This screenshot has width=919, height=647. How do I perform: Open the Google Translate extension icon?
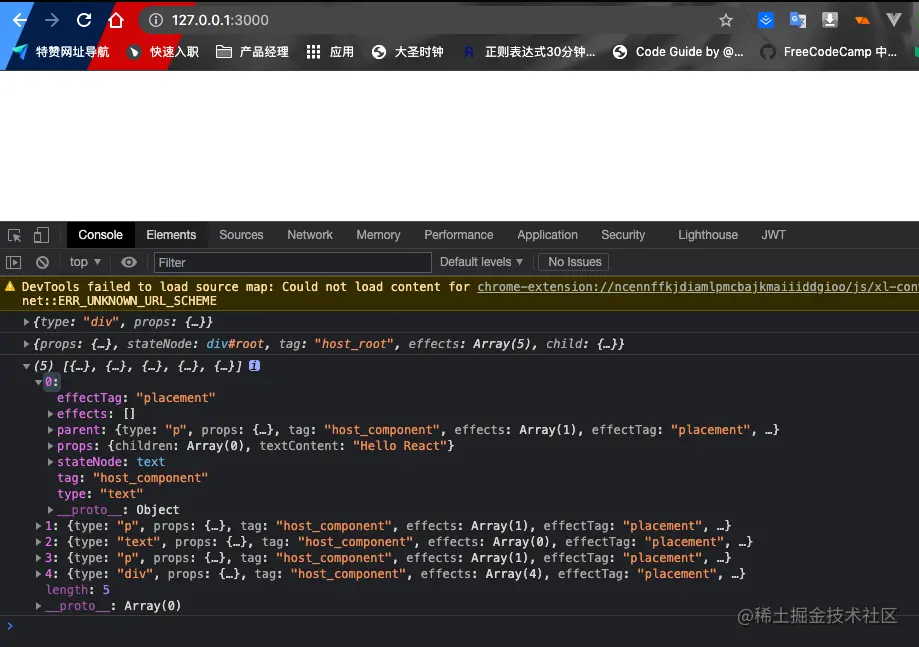click(x=798, y=21)
